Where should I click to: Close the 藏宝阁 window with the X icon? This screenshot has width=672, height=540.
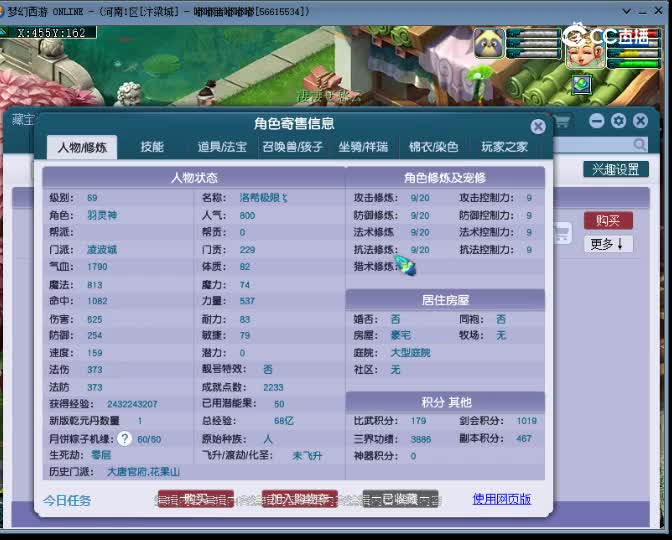[x=641, y=121]
